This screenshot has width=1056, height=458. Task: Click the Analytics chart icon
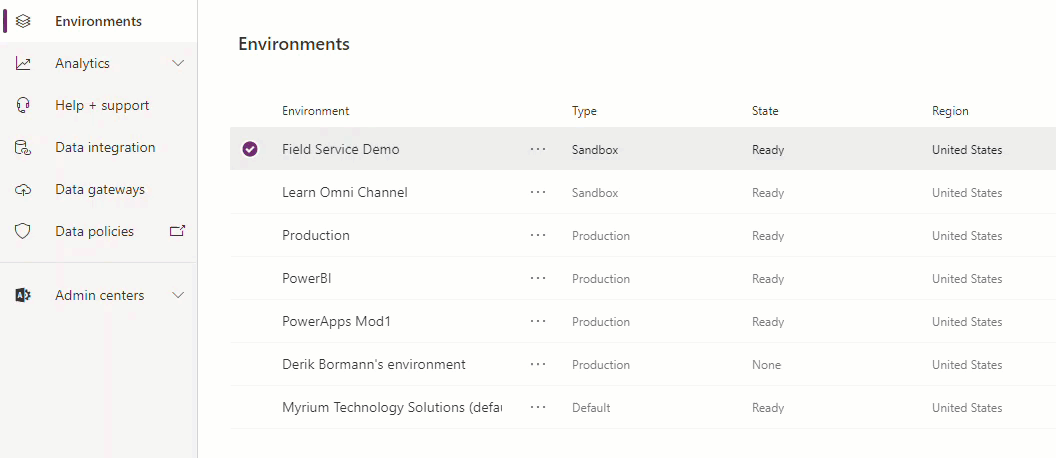[x=23, y=63]
